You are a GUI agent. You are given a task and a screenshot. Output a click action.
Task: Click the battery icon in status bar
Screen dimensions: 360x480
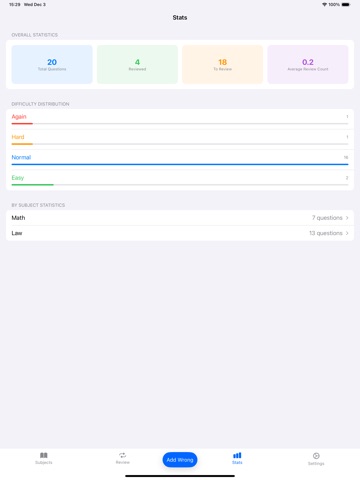tap(346, 5)
